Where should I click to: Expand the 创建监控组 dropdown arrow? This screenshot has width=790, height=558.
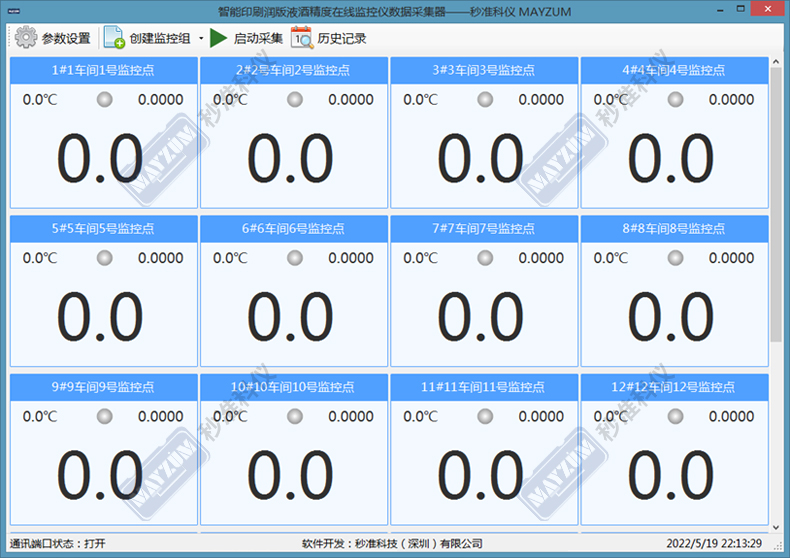click(201, 38)
